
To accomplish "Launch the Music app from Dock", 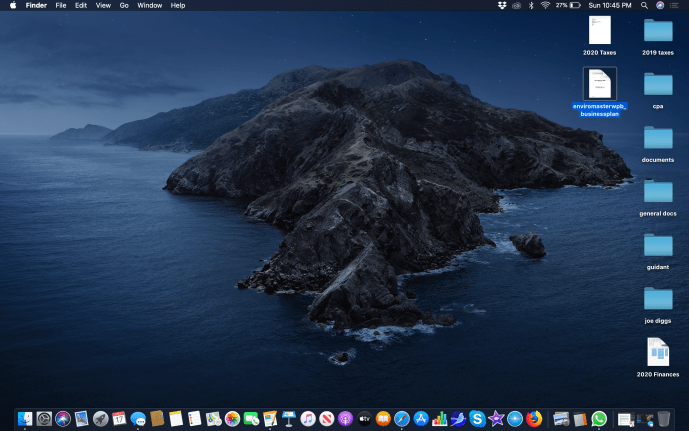I will pos(308,419).
